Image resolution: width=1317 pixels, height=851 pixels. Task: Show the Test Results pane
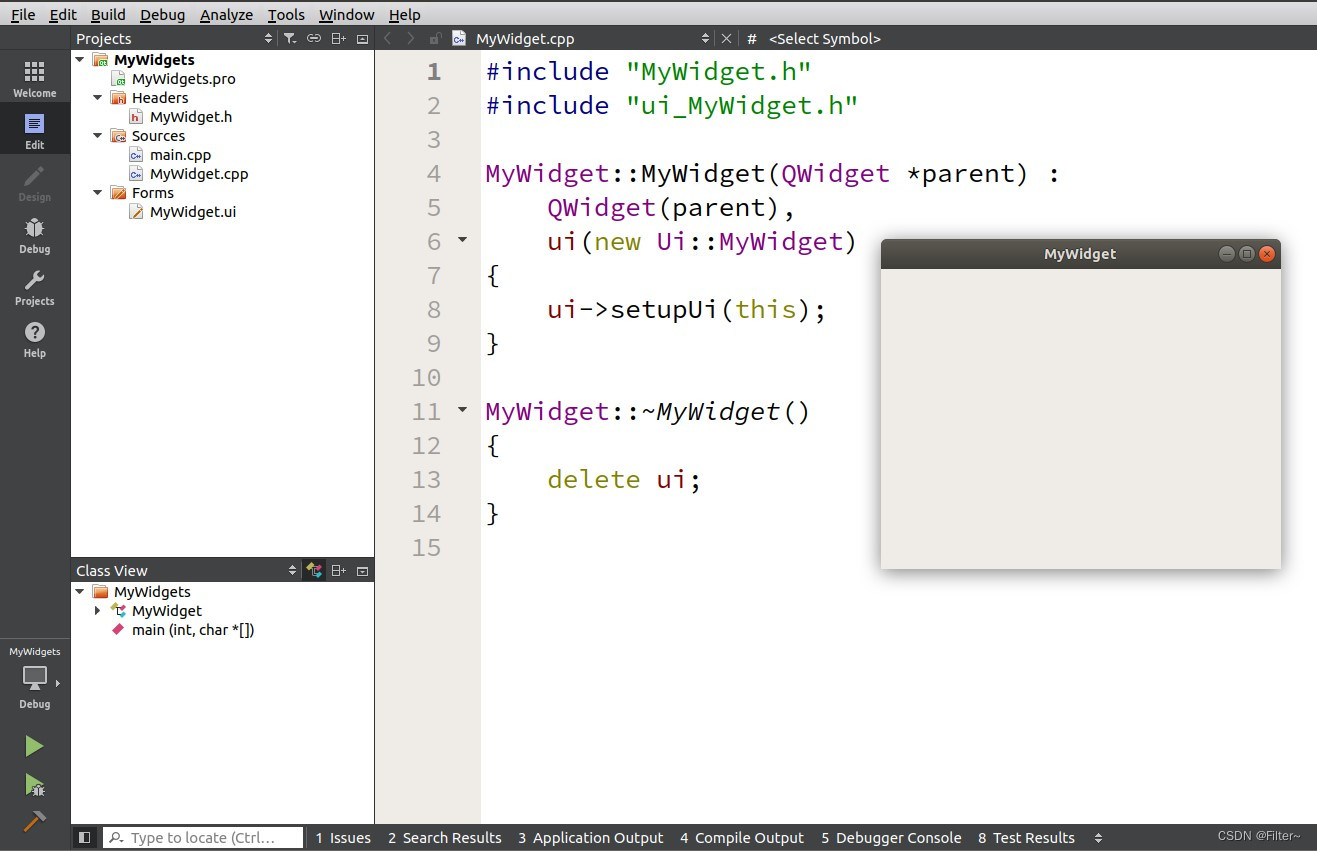click(1026, 838)
